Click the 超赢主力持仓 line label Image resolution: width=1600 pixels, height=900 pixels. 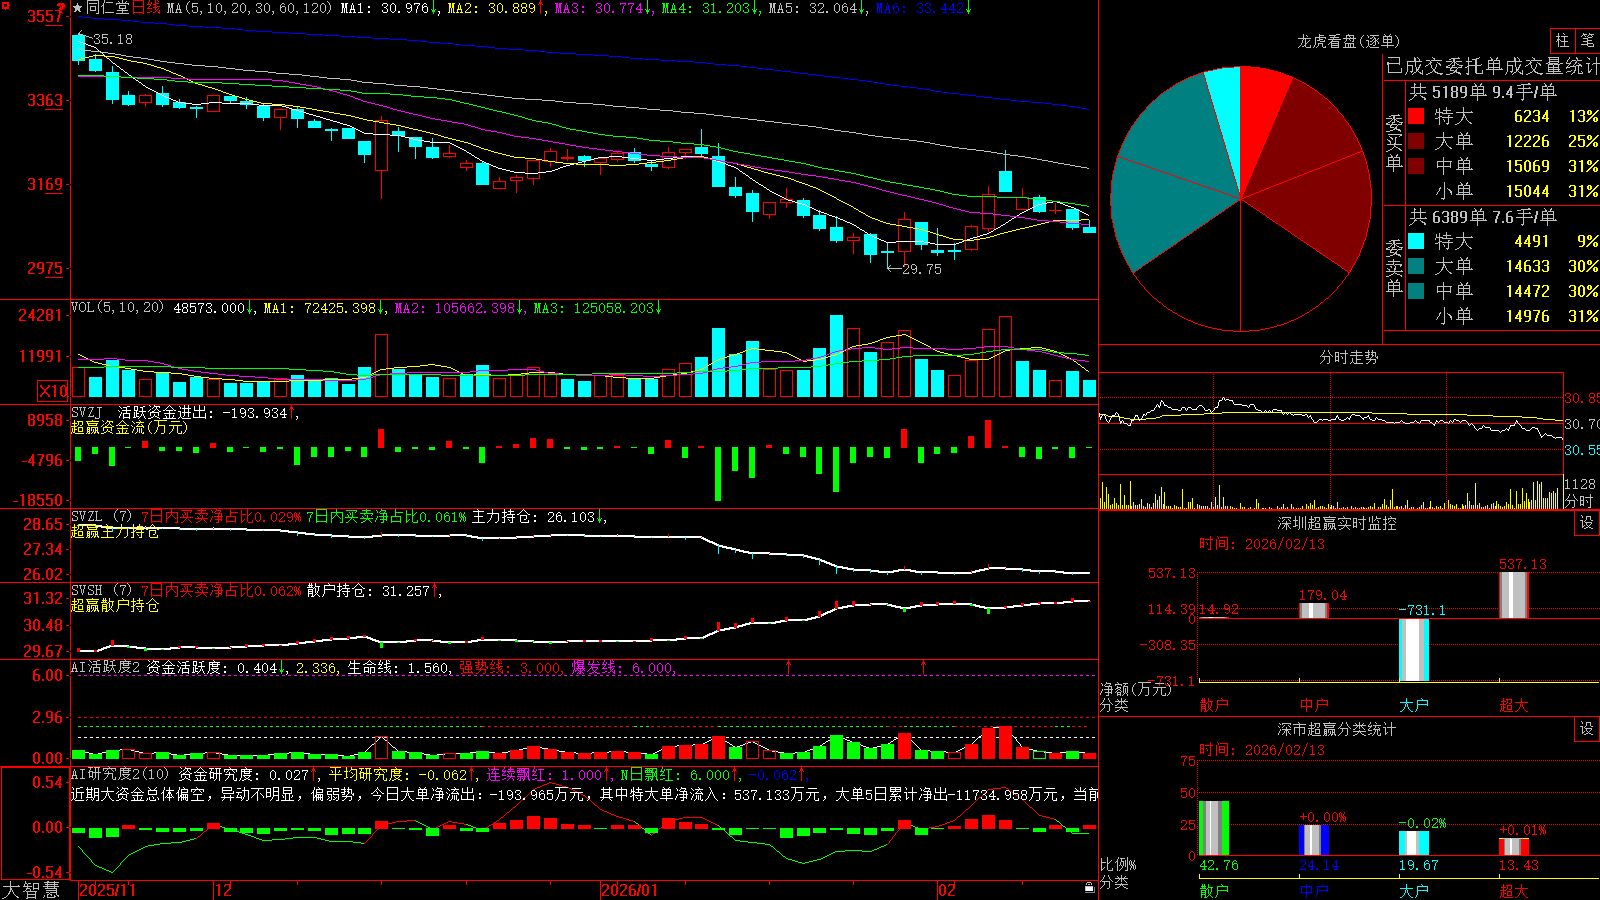[115, 531]
